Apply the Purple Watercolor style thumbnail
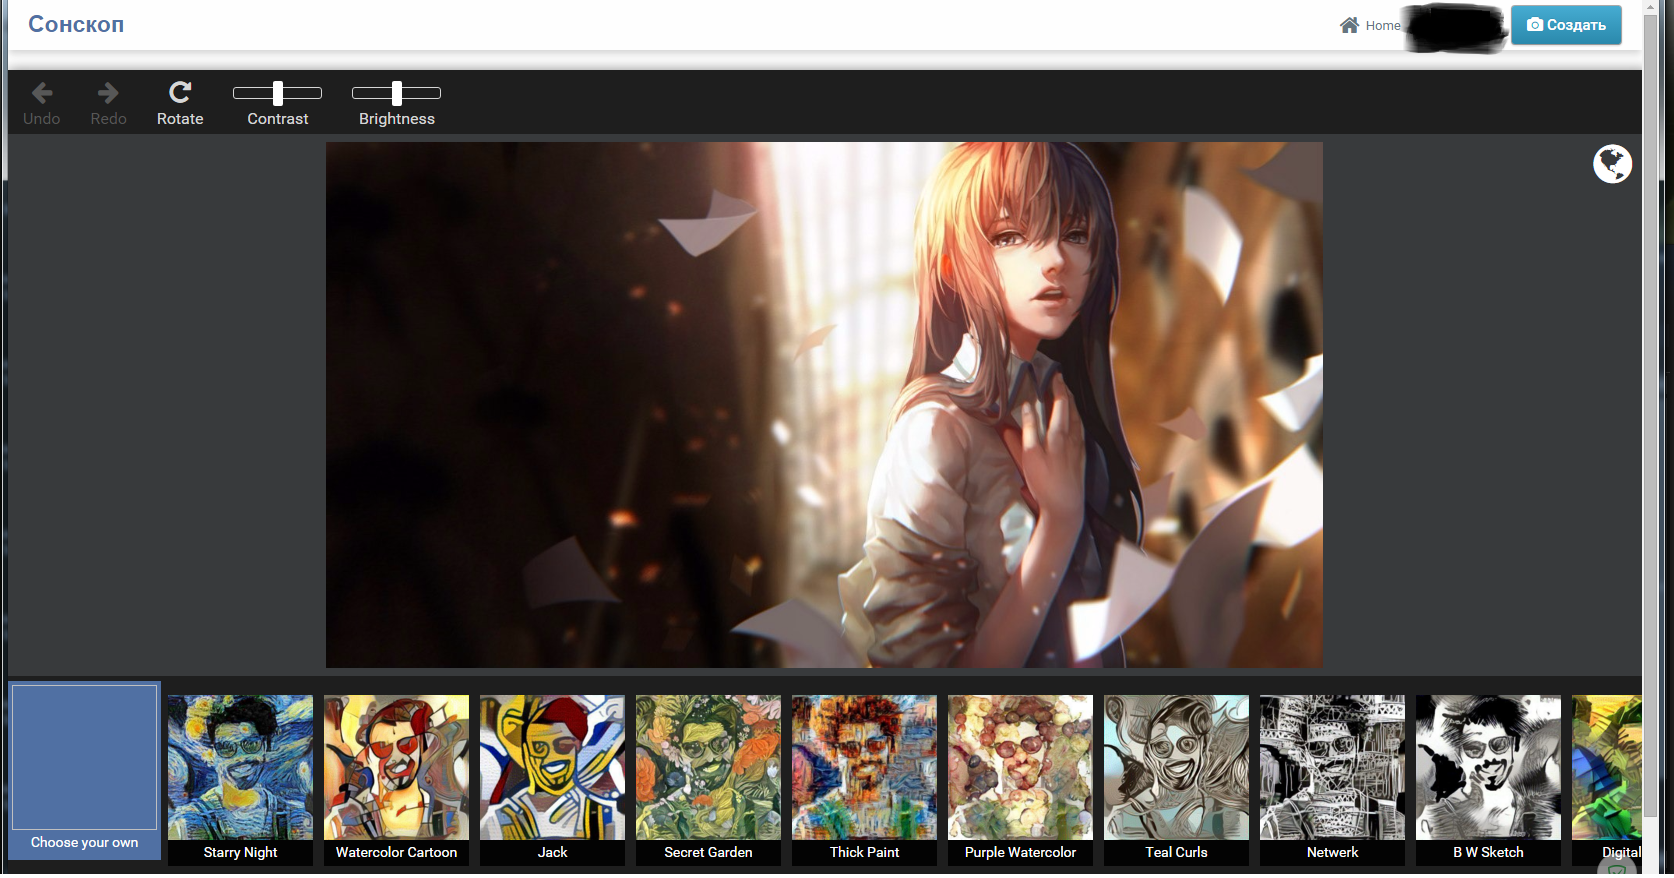 click(1020, 768)
